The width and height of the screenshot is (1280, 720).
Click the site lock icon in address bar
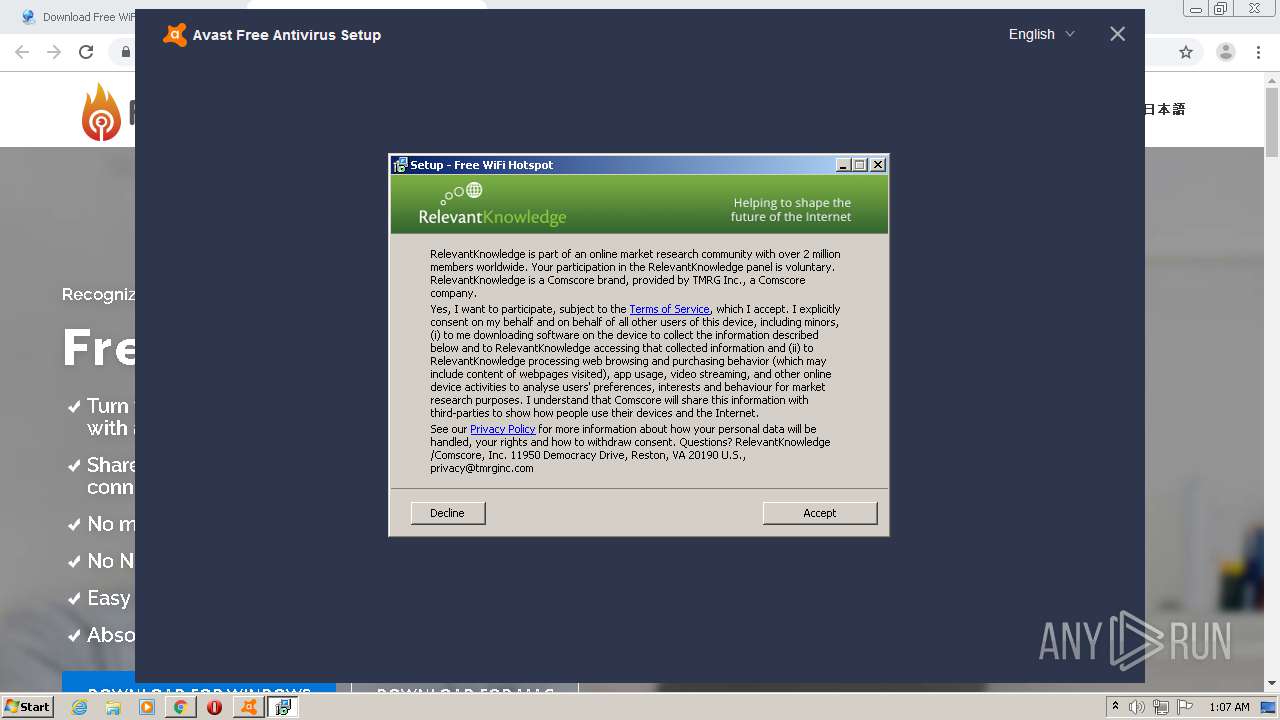(x=126, y=52)
